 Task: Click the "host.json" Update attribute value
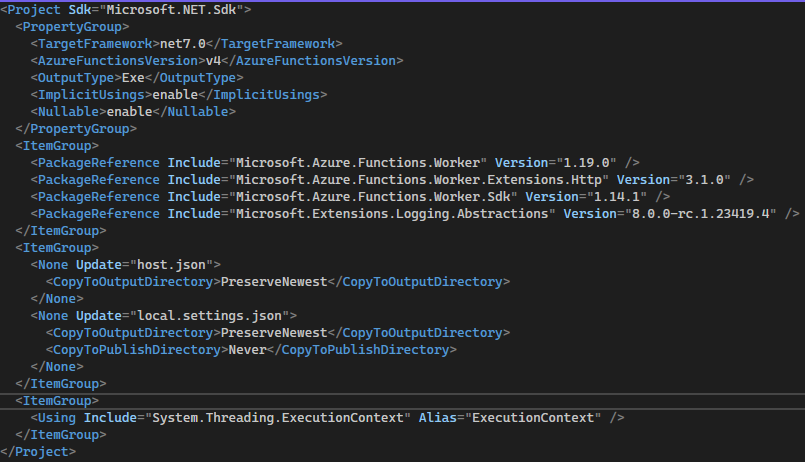click(x=171, y=264)
